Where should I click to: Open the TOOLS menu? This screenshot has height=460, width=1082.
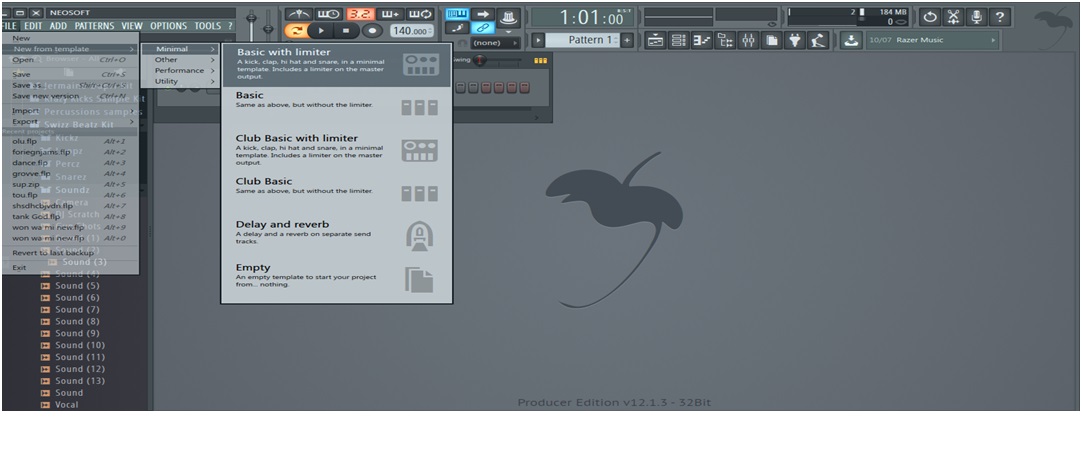coord(207,26)
